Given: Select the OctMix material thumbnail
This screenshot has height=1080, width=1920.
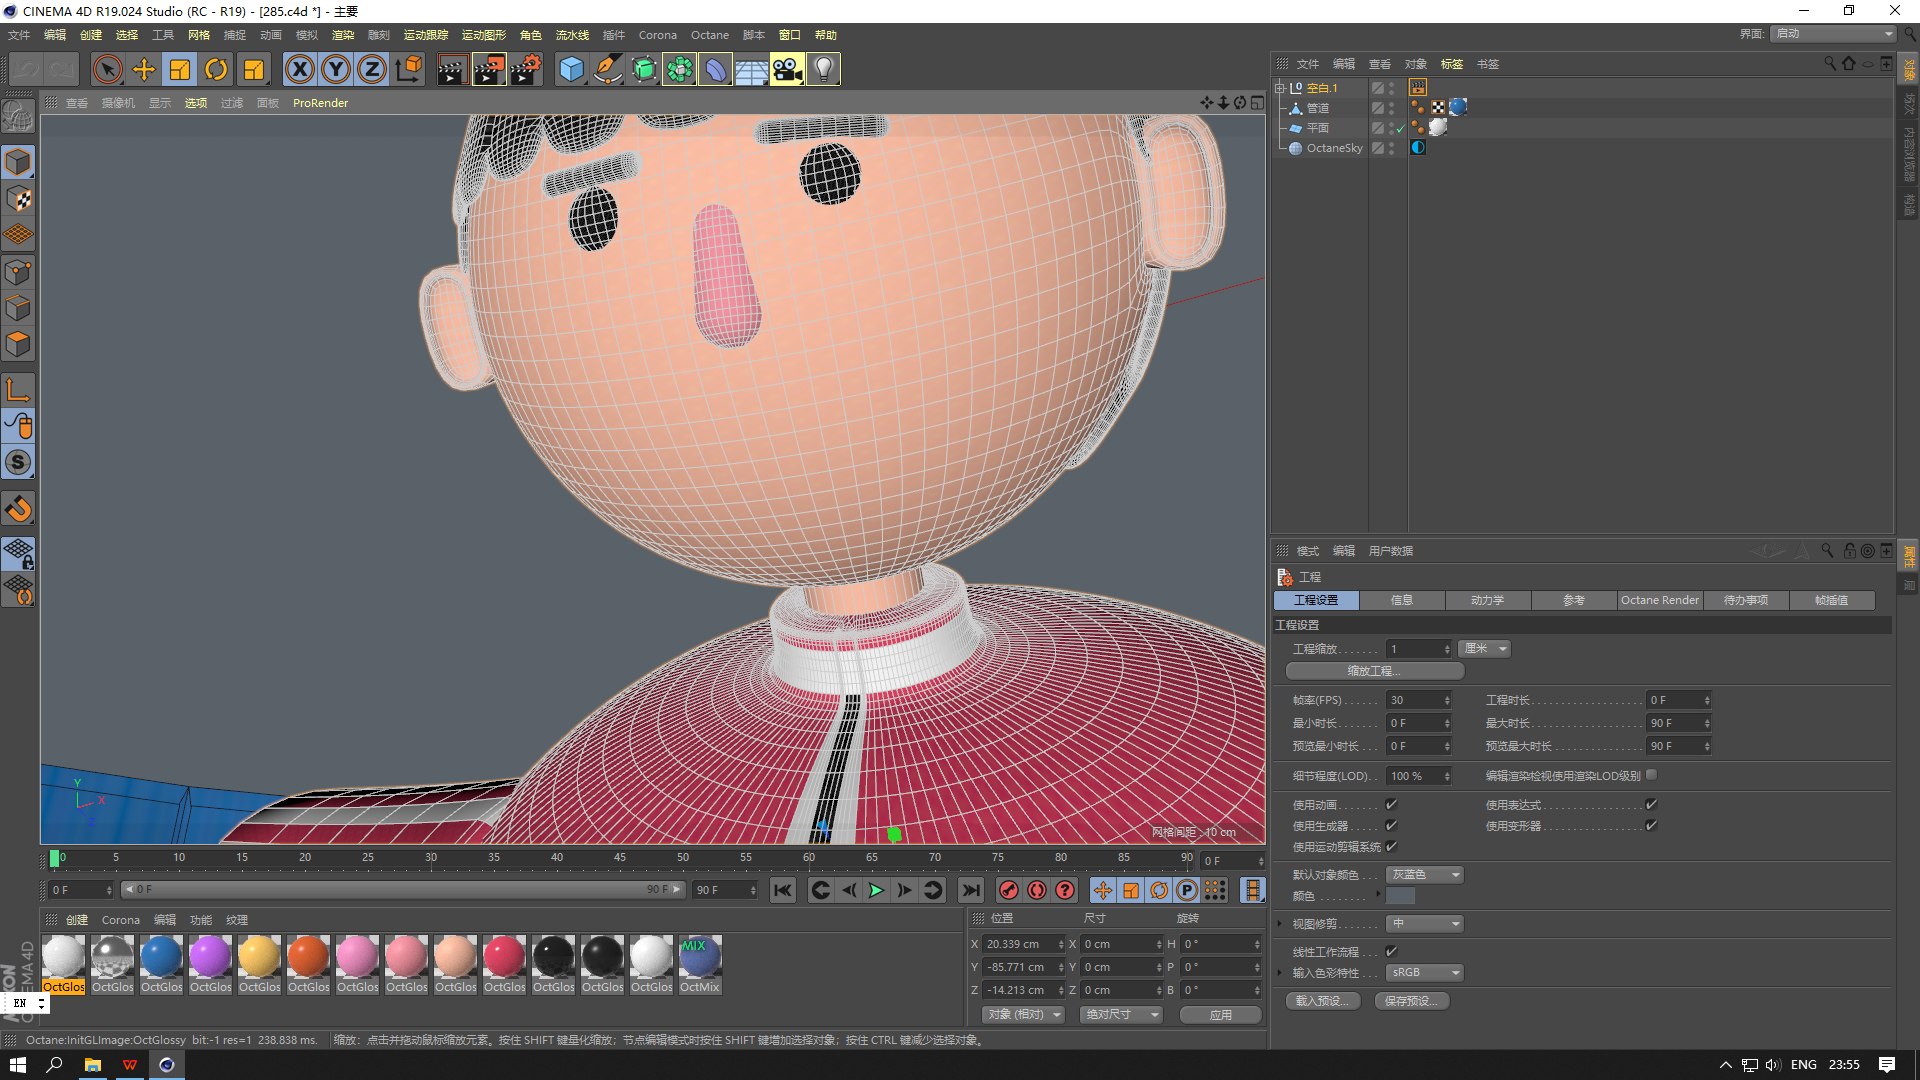Looking at the screenshot, I should coord(699,964).
